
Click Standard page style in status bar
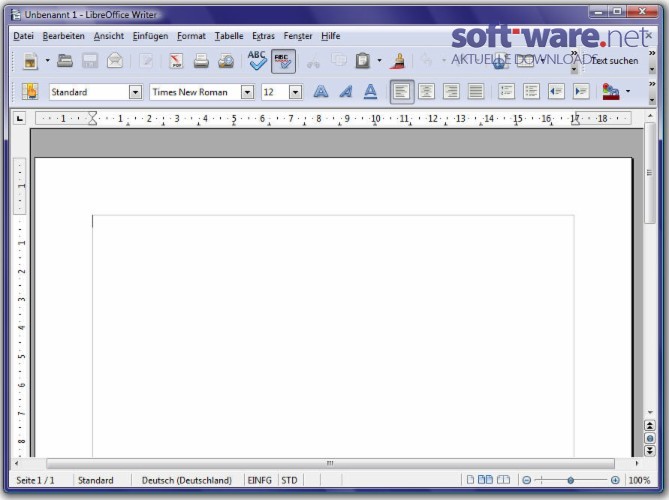click(x=96, y=480)
